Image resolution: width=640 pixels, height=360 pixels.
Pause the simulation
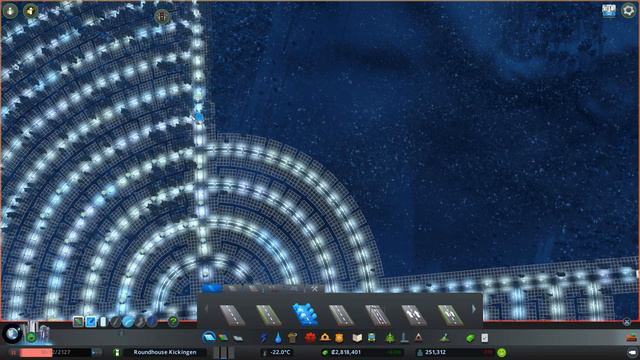click(x=13, y=352)
